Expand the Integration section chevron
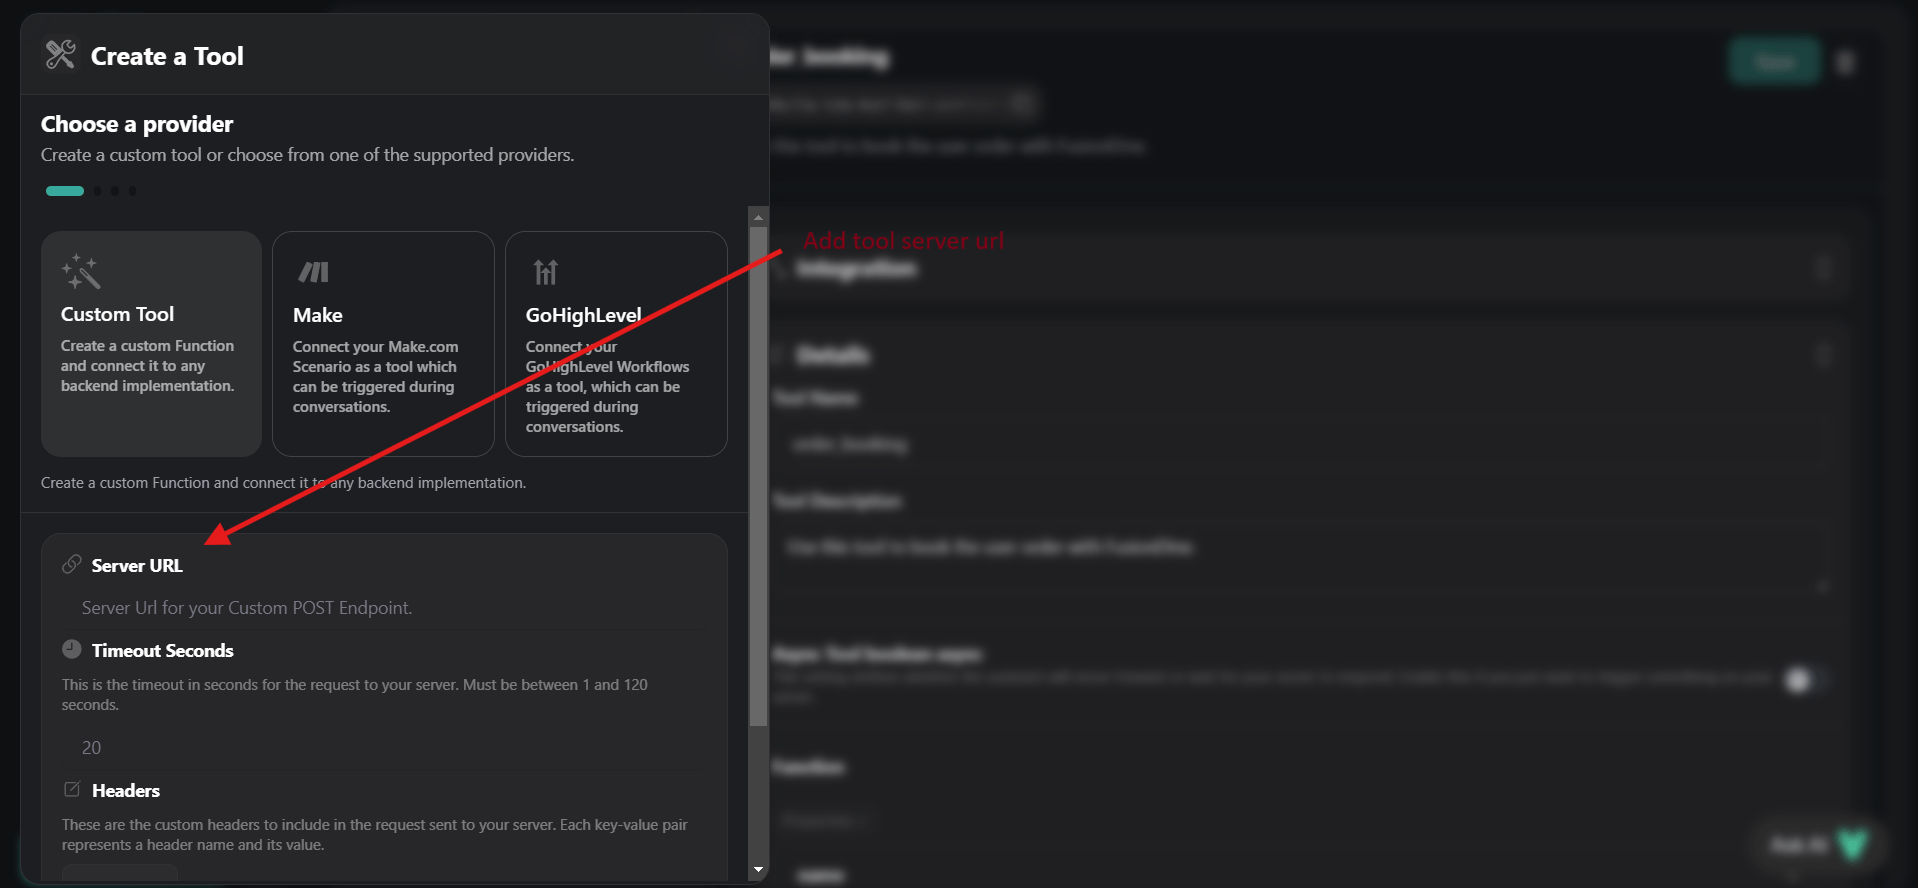This screenshot has width=1918, height=888. point(1823,269)
